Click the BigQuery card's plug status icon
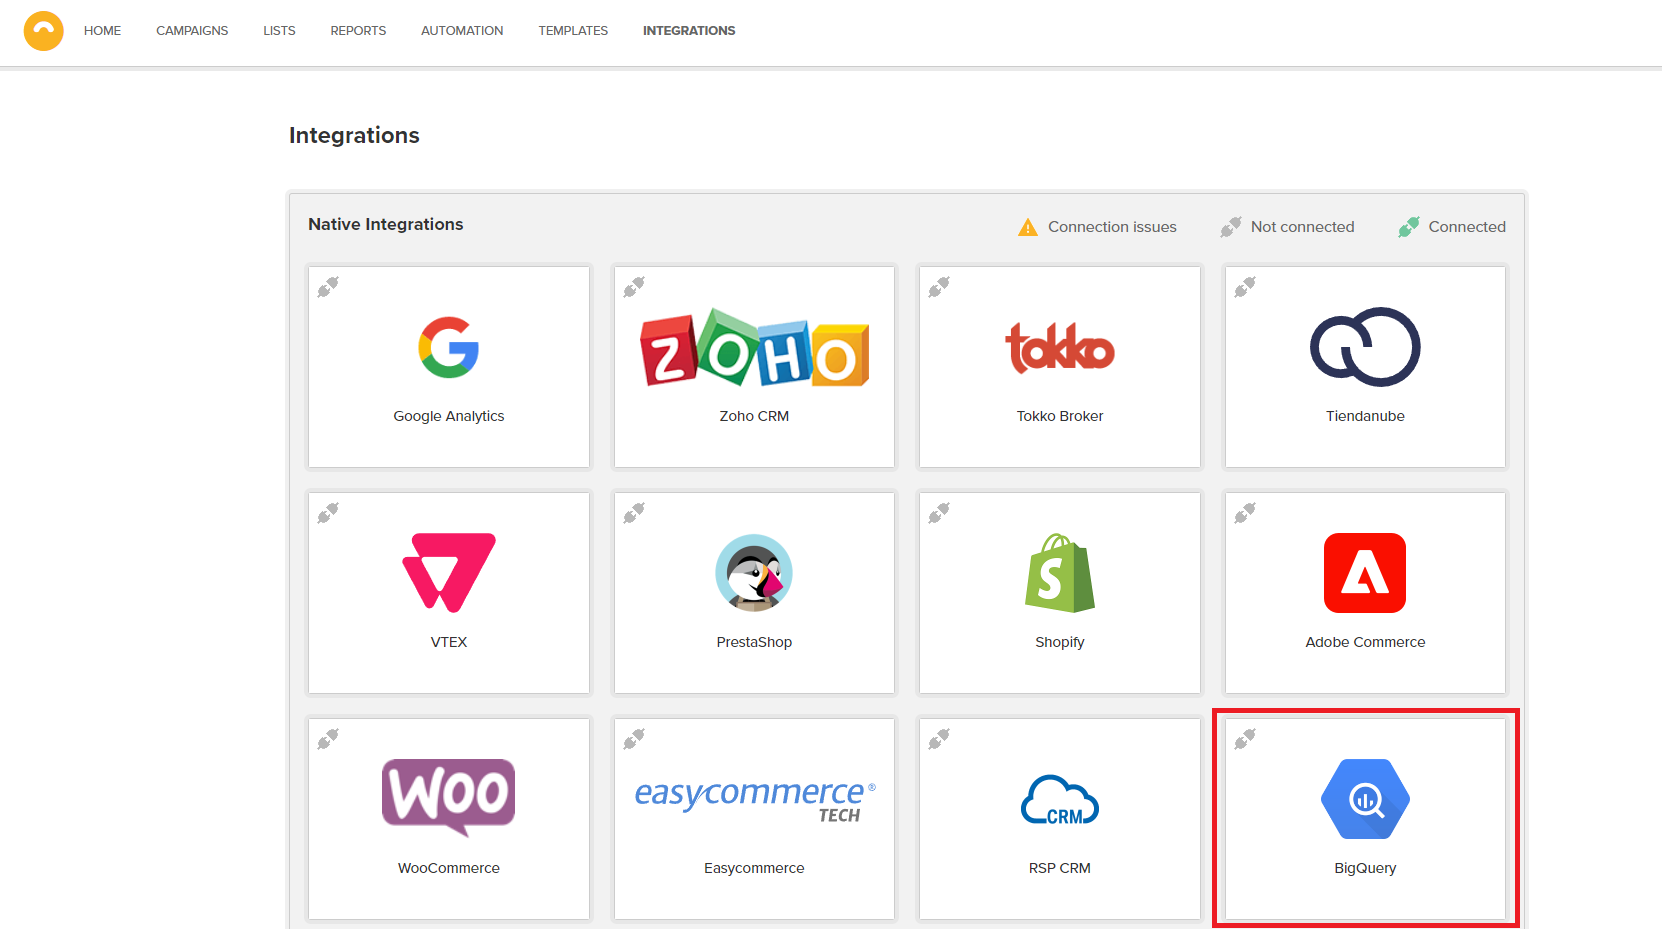Image resolution: width=1662 pixels, height=929 pixels. point(1245,739)
